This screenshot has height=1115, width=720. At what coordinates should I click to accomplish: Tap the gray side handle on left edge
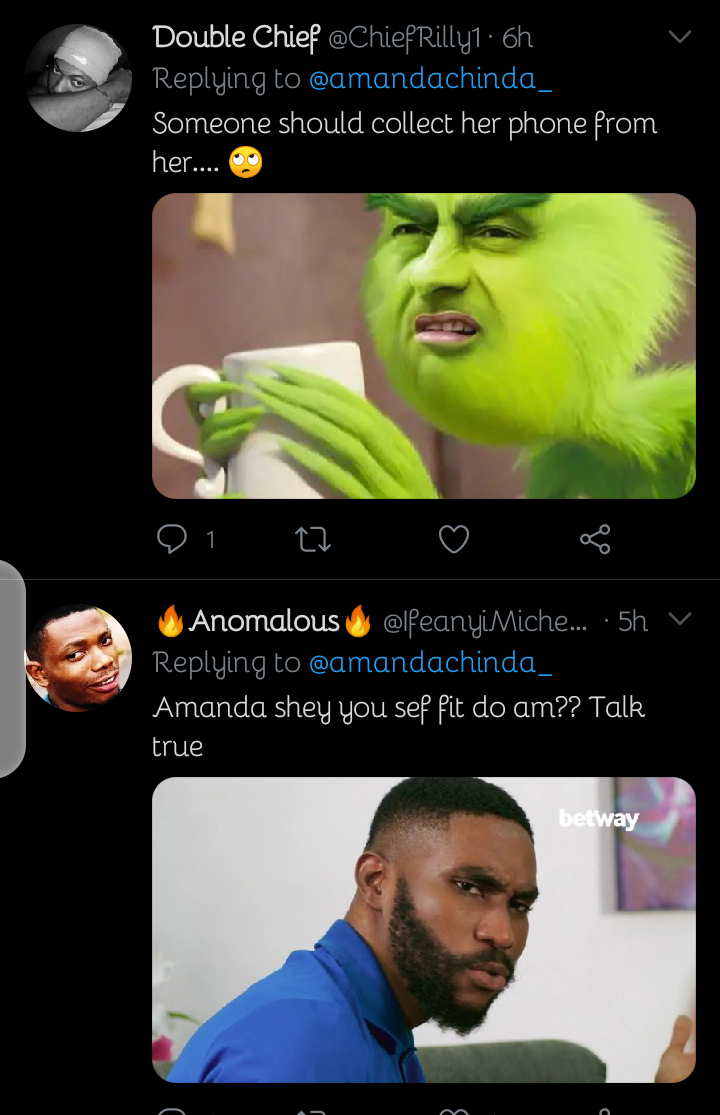click(12, 669)
